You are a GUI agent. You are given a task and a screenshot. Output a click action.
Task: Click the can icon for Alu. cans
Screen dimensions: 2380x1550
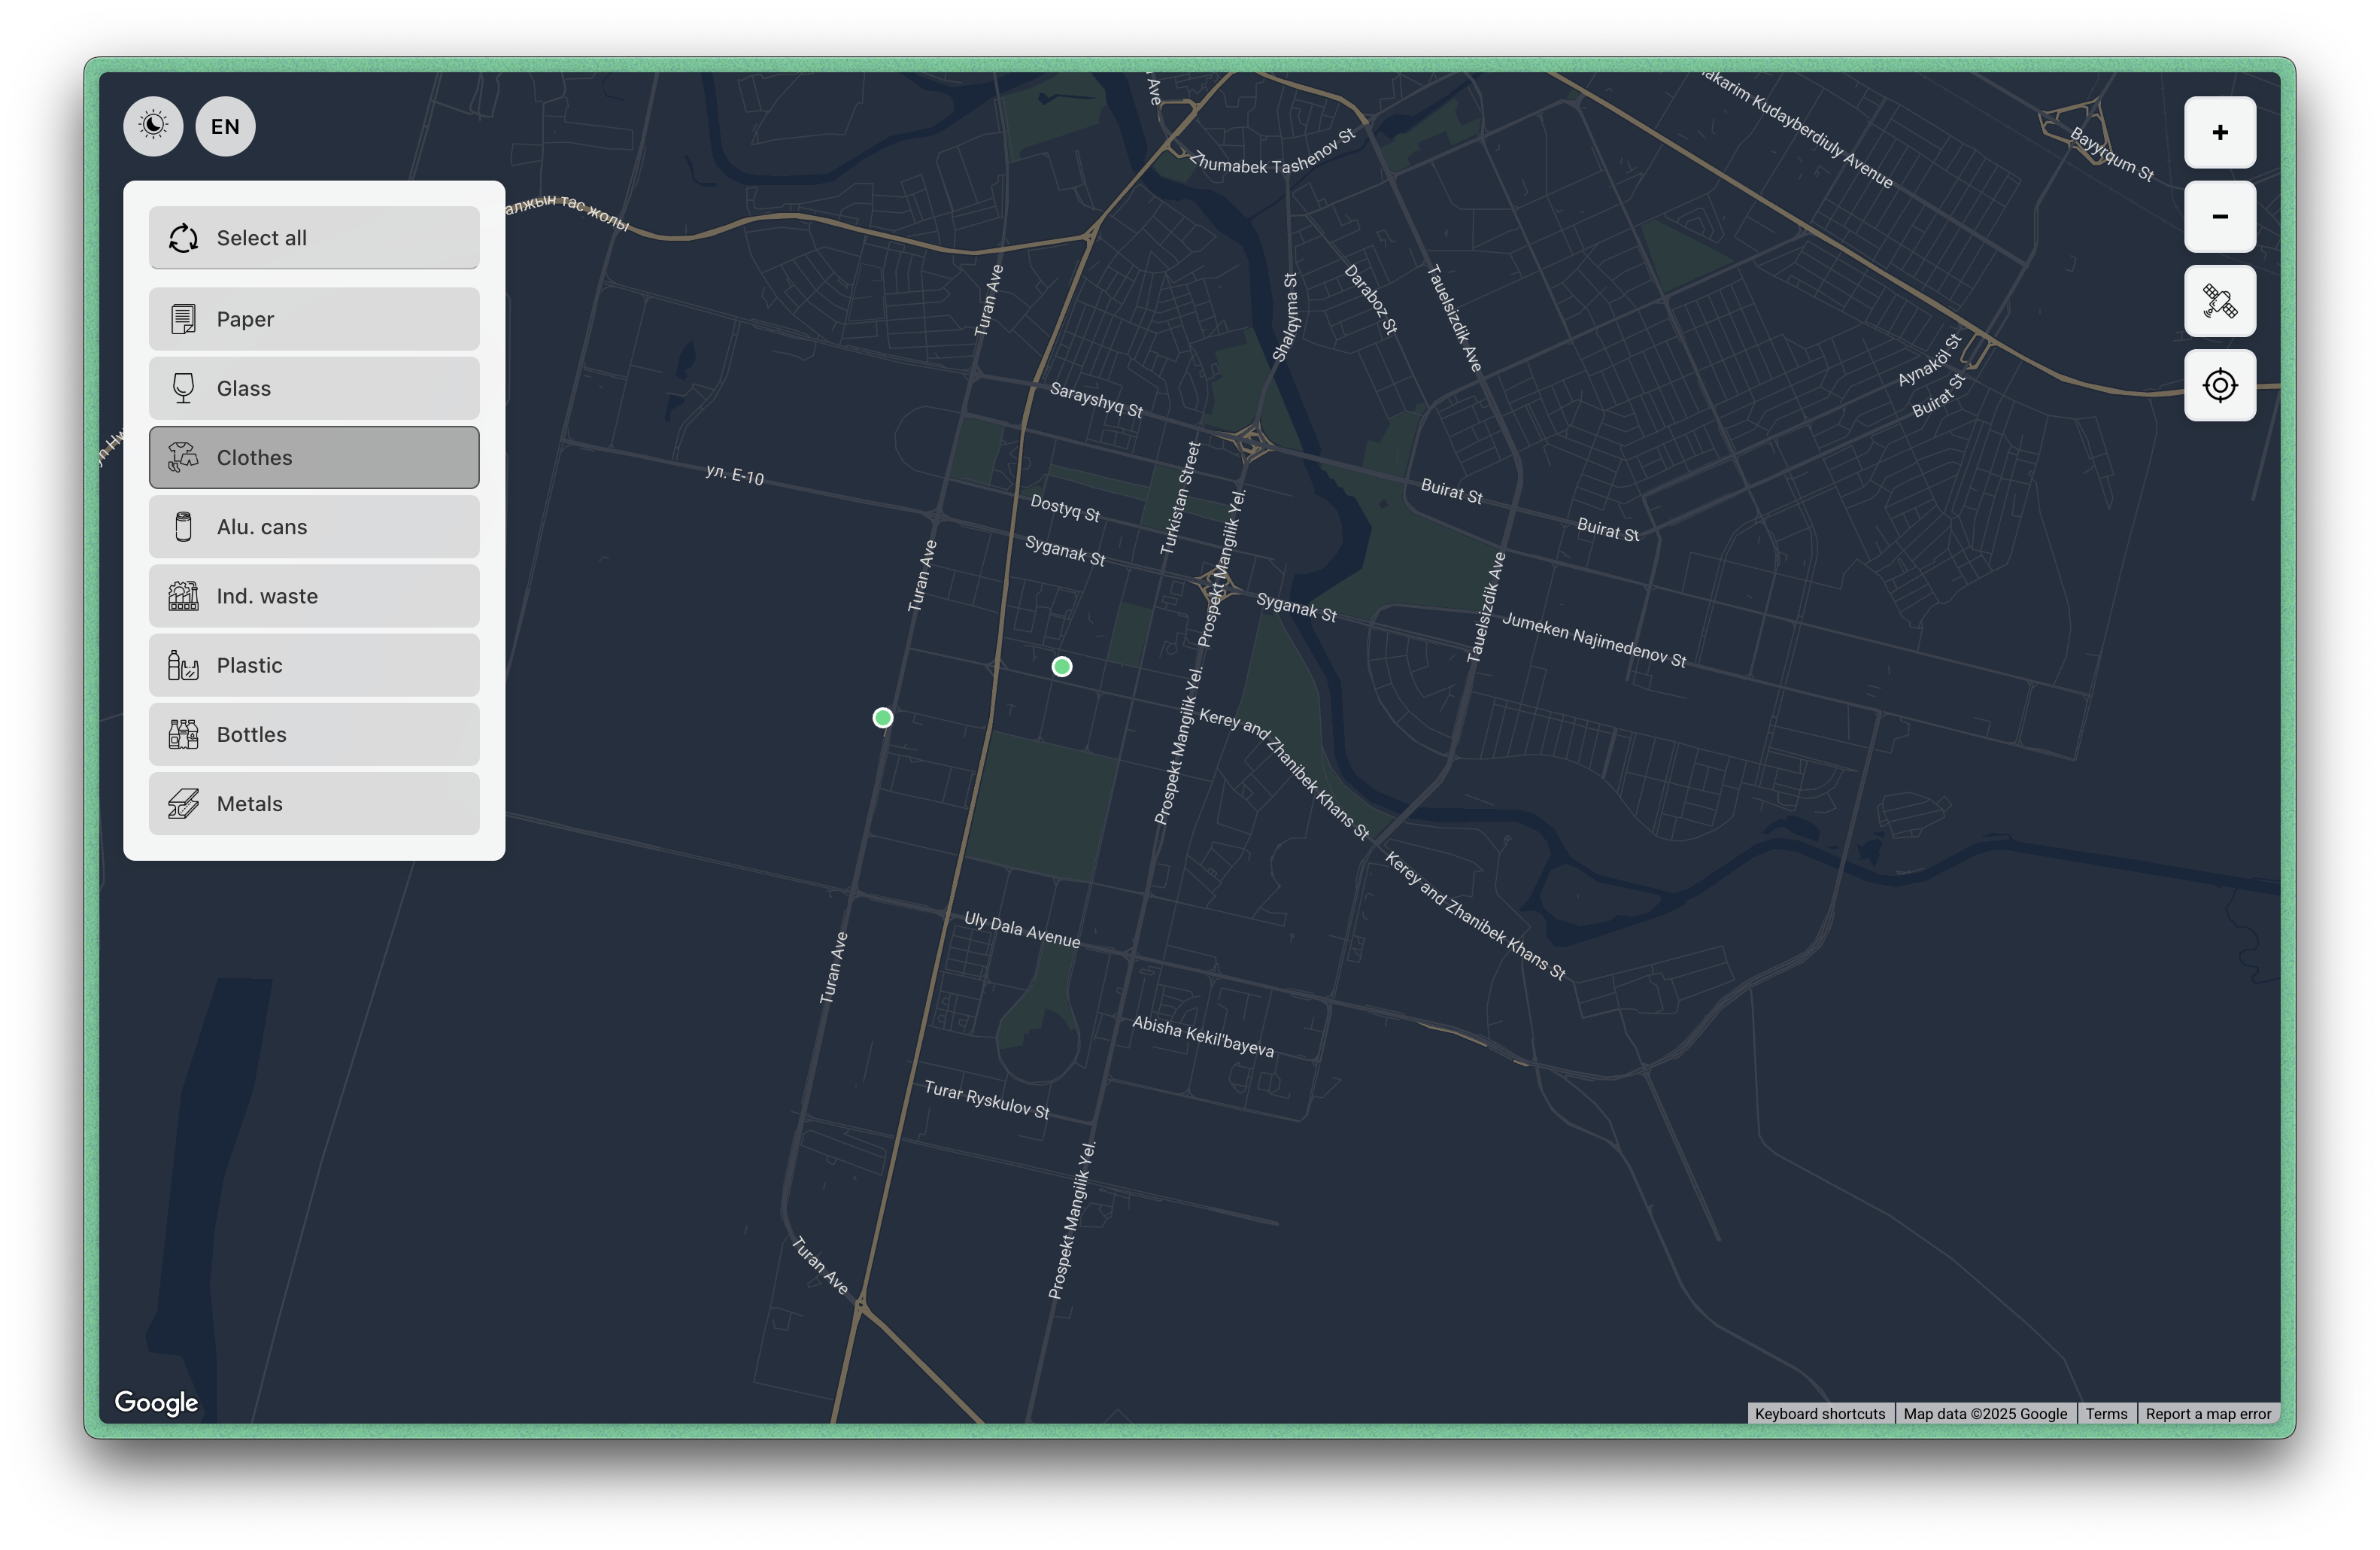pos(183,527)
